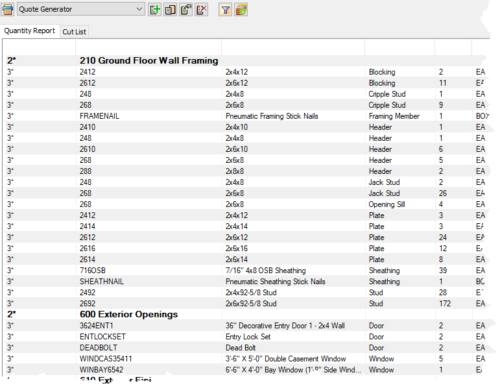Image resolution: width=500 pixels, height=390 pixels.
Task: Click the 2x6x10 description
Action: pos(236,149)
